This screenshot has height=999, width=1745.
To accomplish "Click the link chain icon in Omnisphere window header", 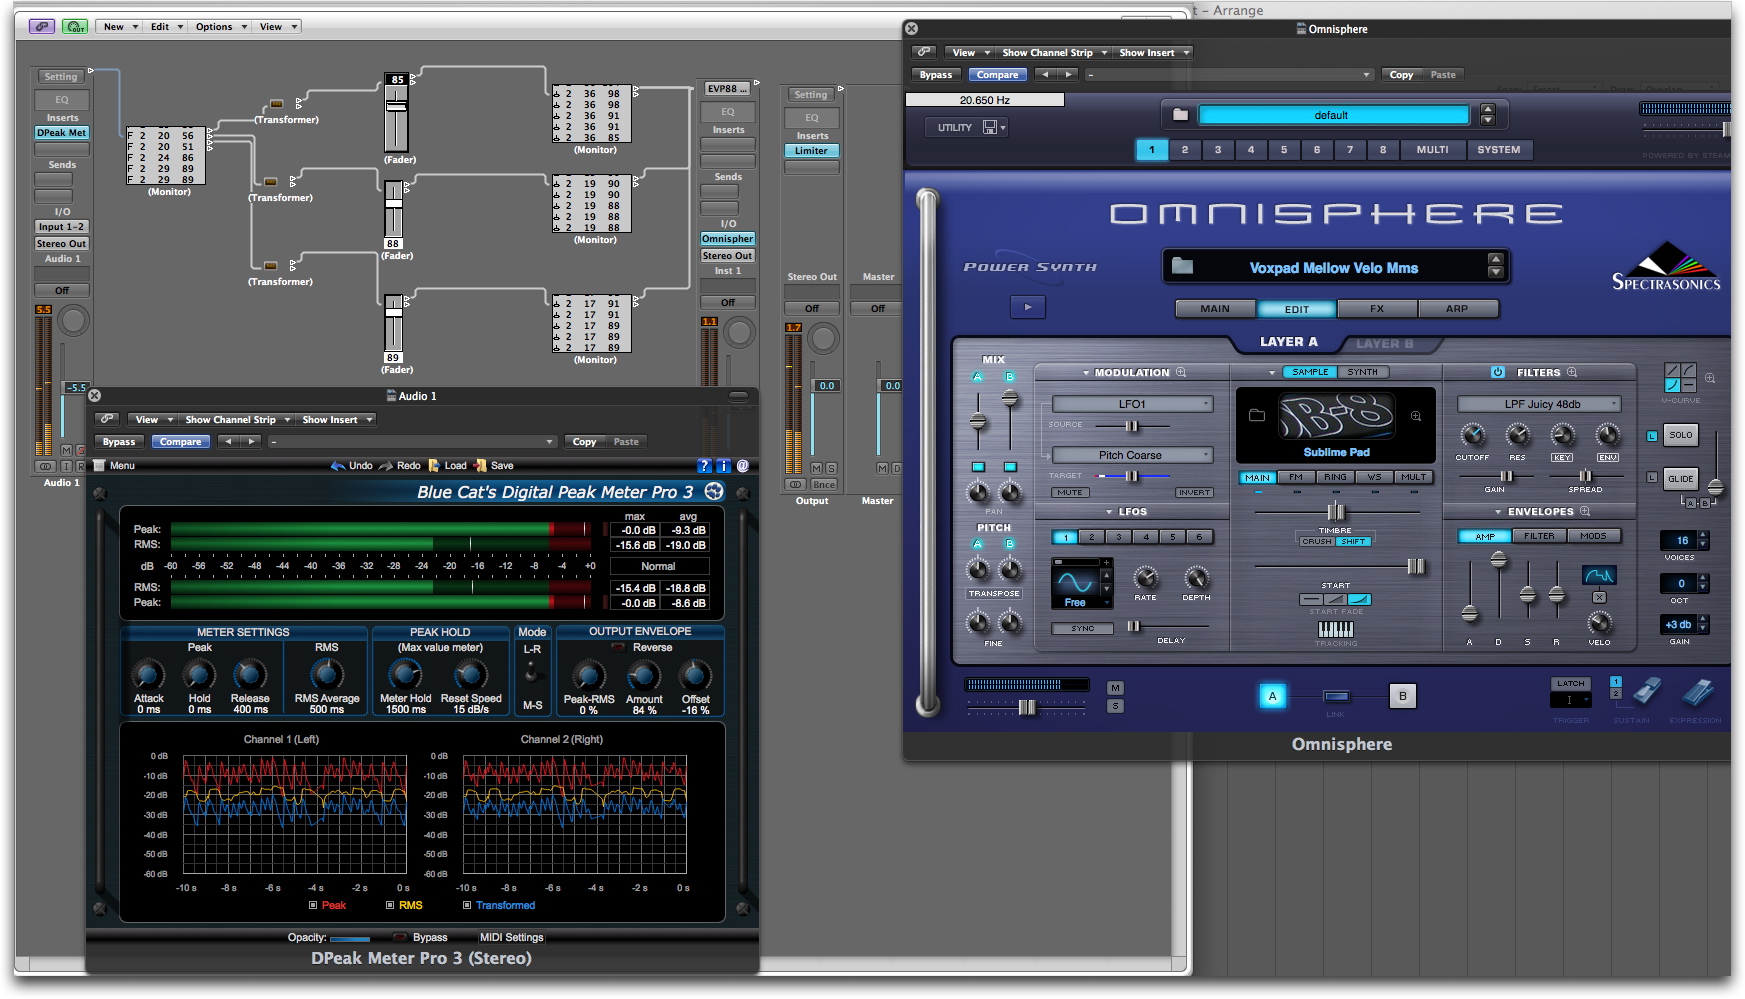I will 924,52.
